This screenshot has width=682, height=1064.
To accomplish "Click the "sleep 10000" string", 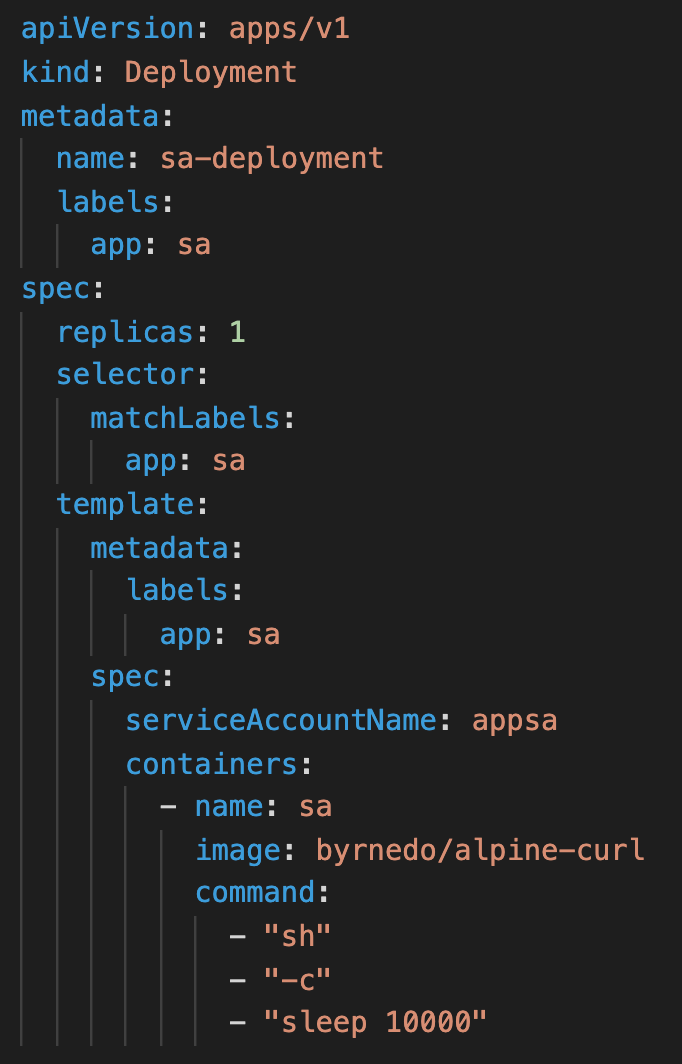I will (x=374, y=1023).
